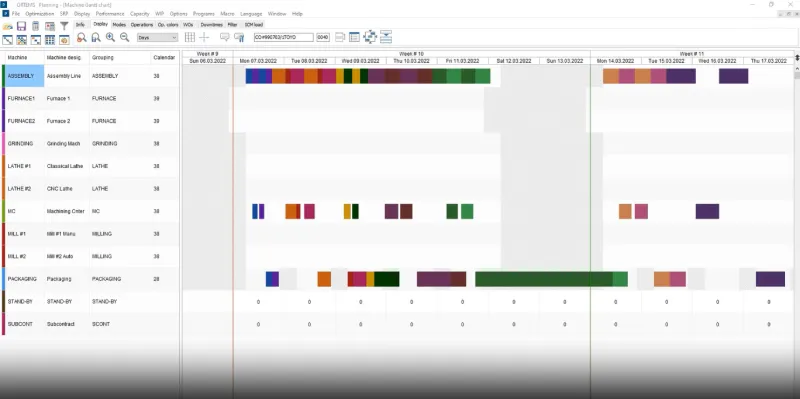Select the FURNACE1 machine row

pos(92,98)
